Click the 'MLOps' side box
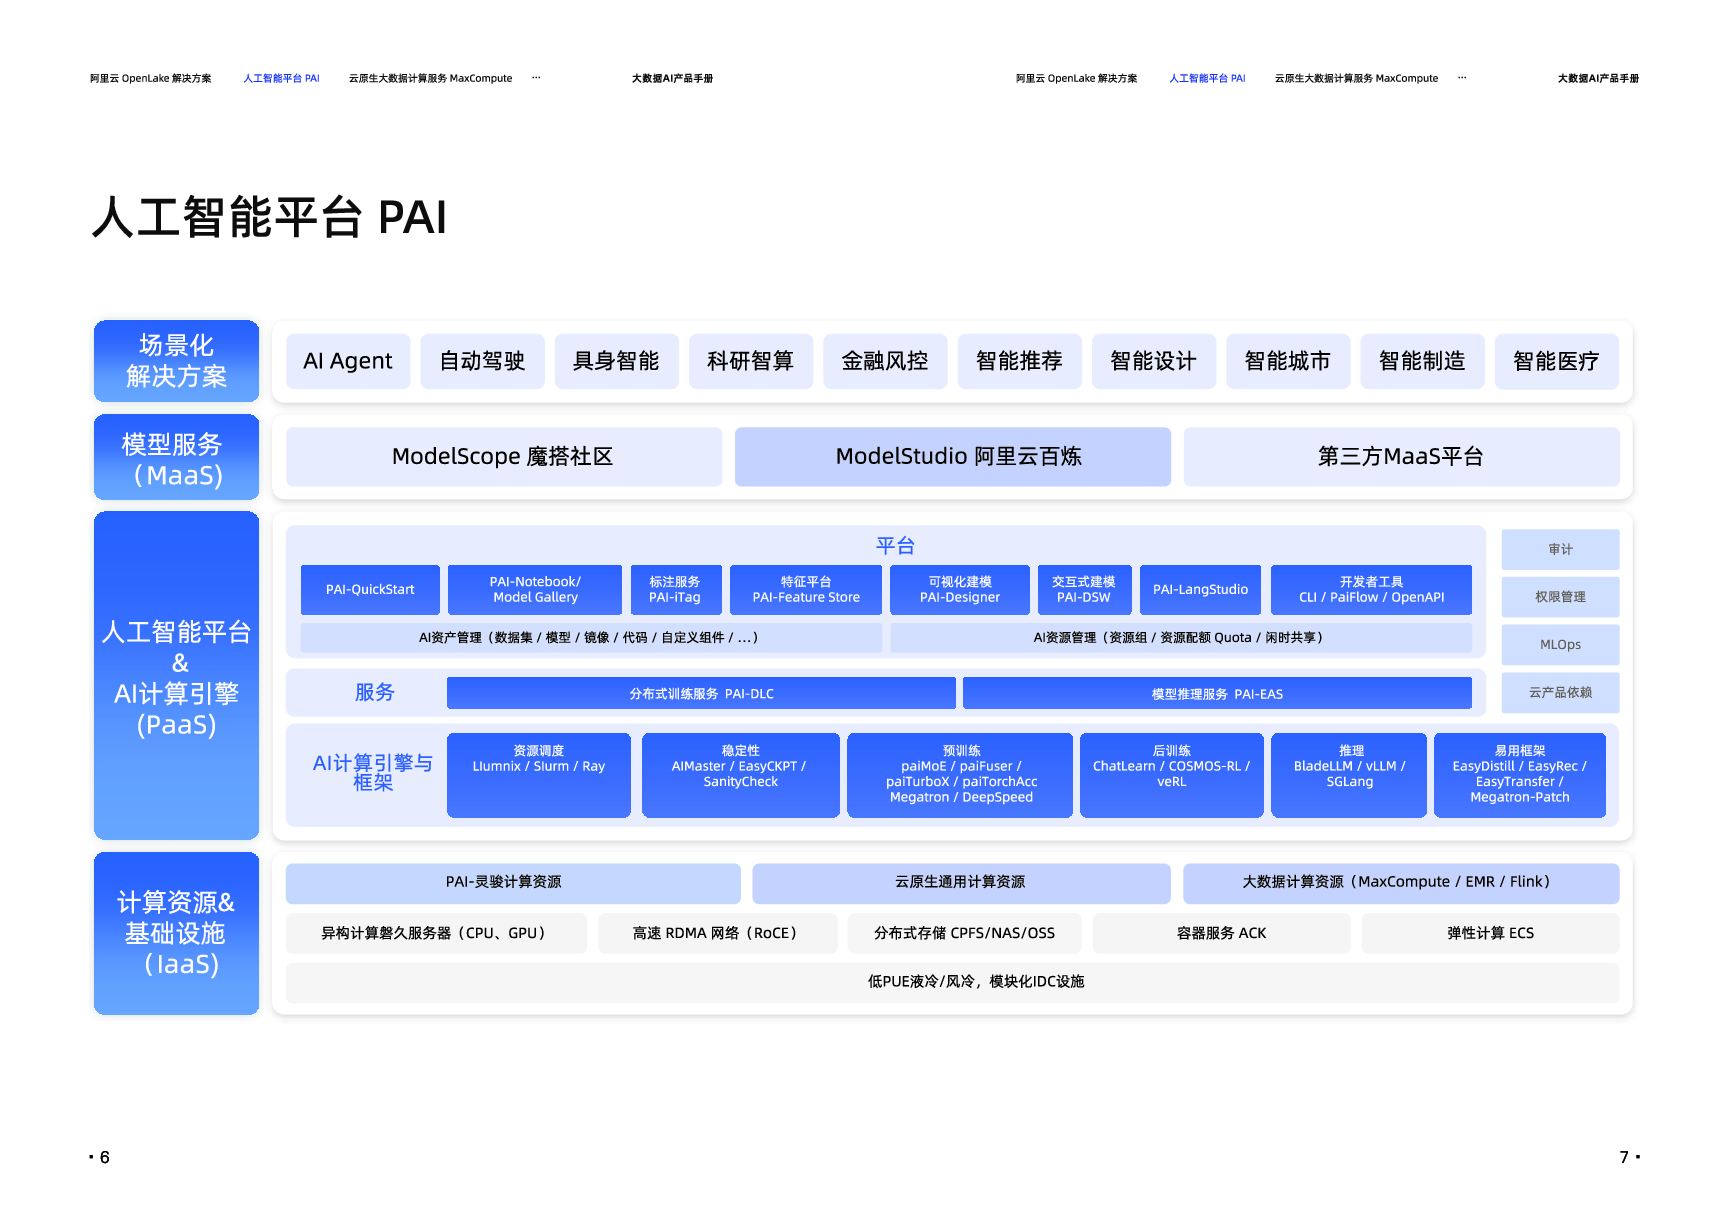 [1560, 645]
